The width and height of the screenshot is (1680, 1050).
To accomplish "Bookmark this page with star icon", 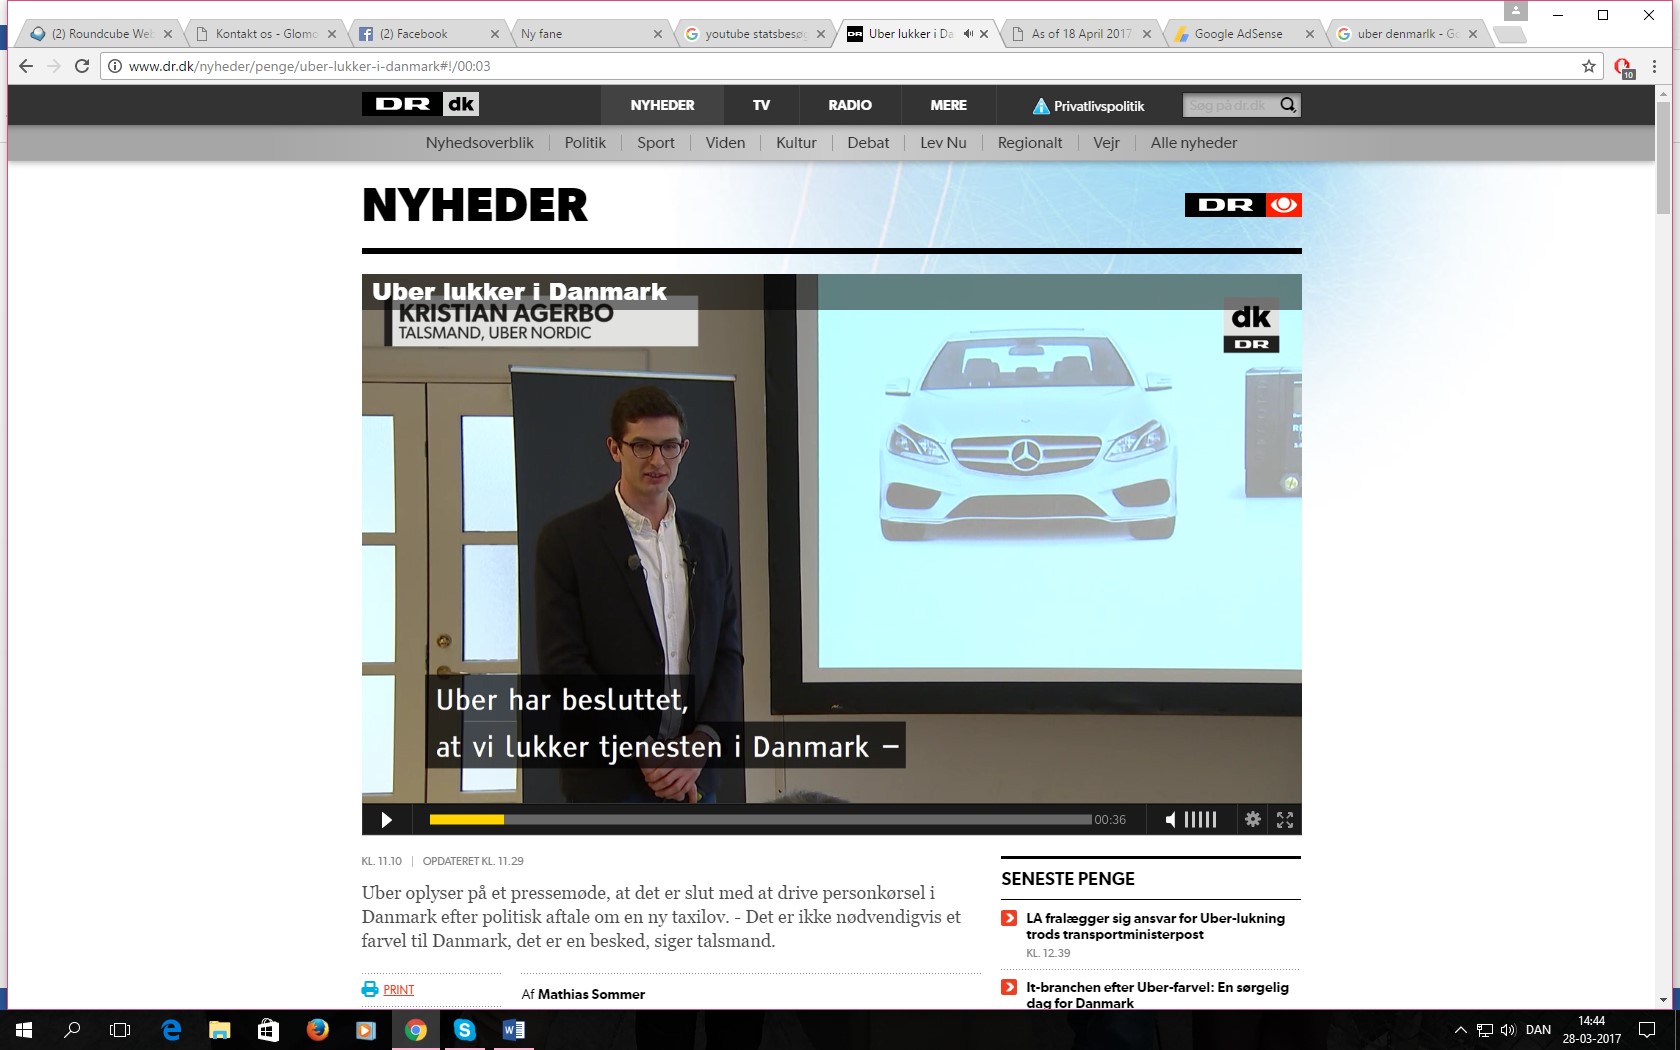I will (x=1589, y=66).
